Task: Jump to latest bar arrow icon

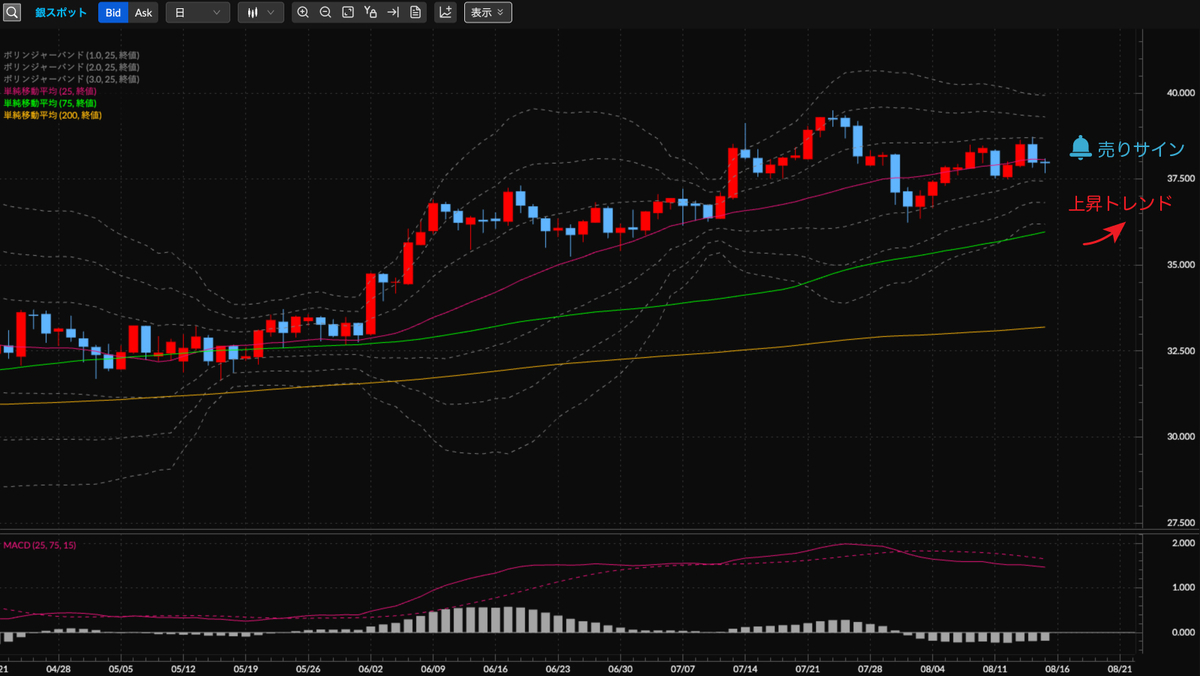Action: (x=393, y=13)
